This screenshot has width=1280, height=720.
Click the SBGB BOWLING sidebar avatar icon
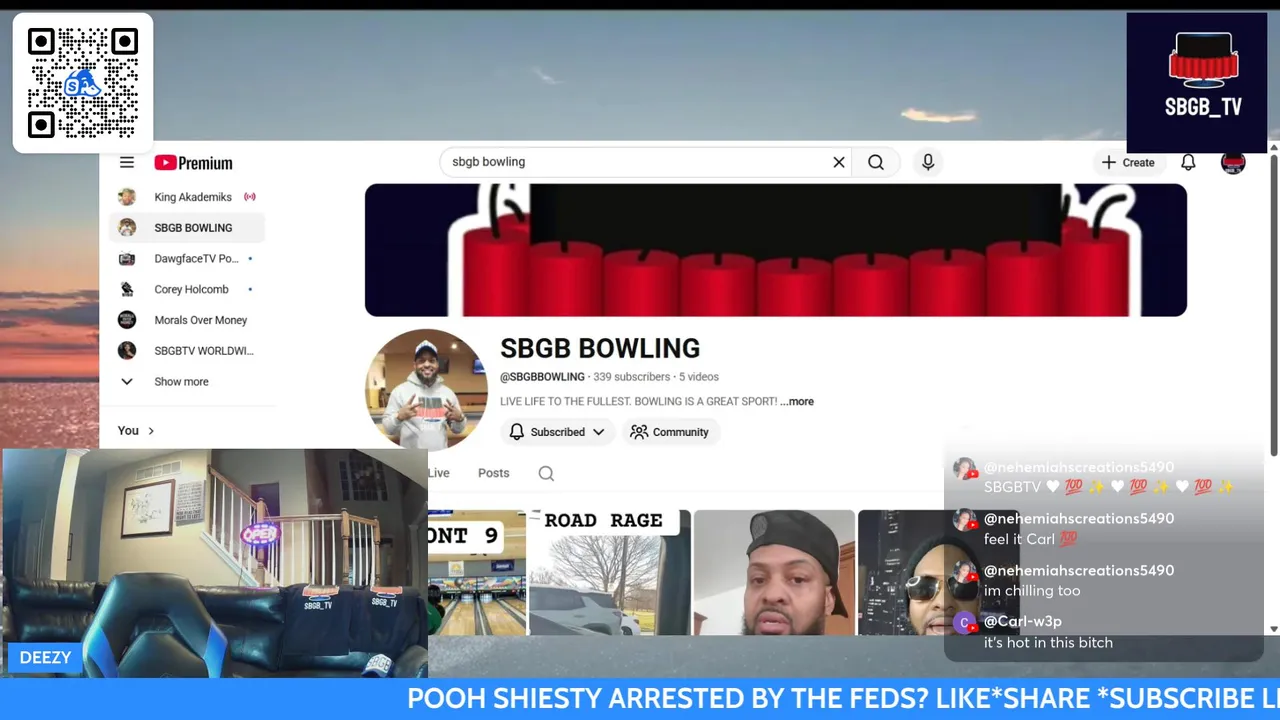127,228
